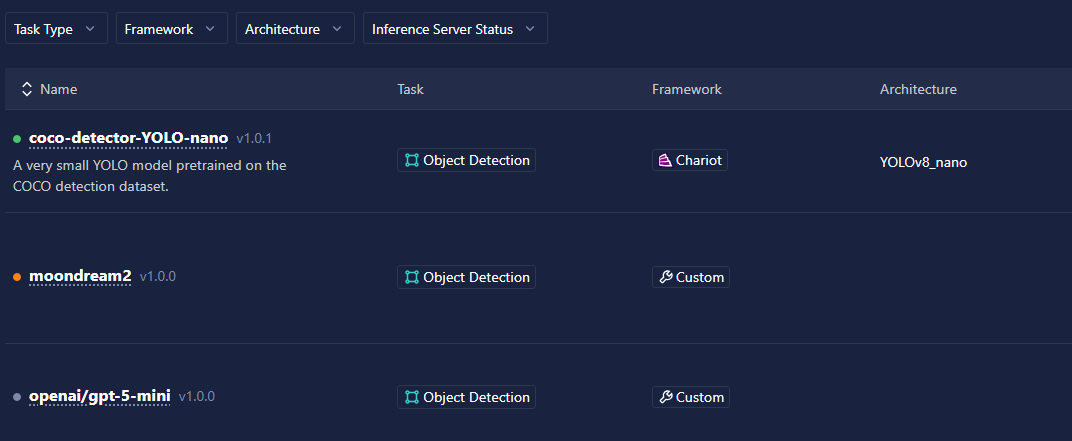Sort the table using the Name sort arrows icon
The image size is (1072, 441).
(x=27, y=90)
